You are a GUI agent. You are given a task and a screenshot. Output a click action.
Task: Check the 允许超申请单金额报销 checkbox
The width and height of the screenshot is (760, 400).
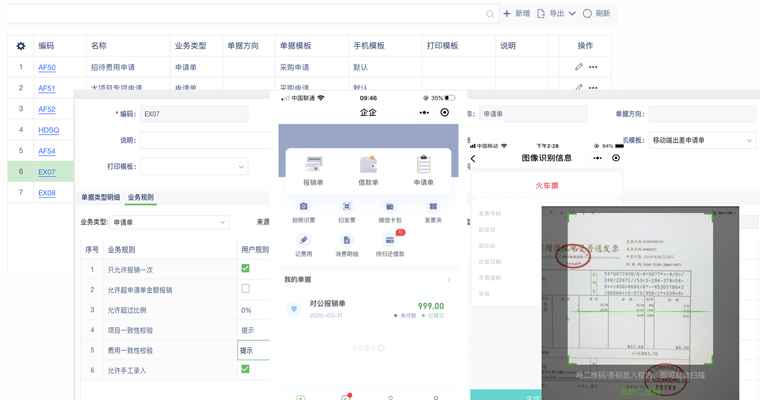tap(245, 289)
